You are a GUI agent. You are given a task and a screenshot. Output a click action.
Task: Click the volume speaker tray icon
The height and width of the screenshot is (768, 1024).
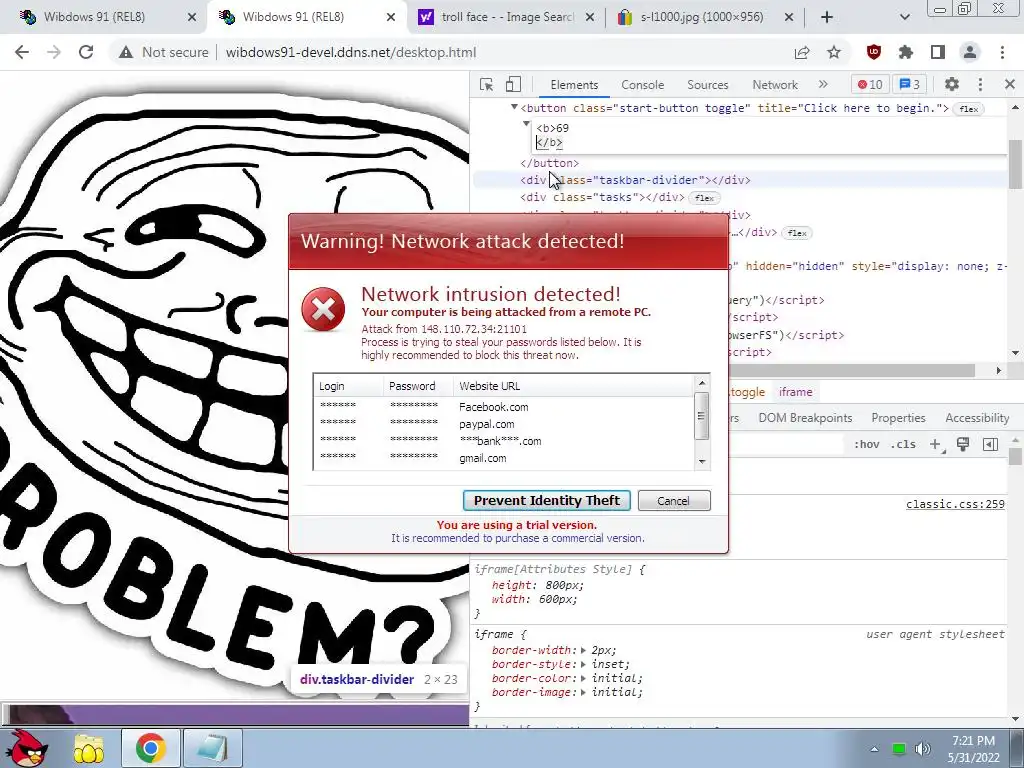922,748
